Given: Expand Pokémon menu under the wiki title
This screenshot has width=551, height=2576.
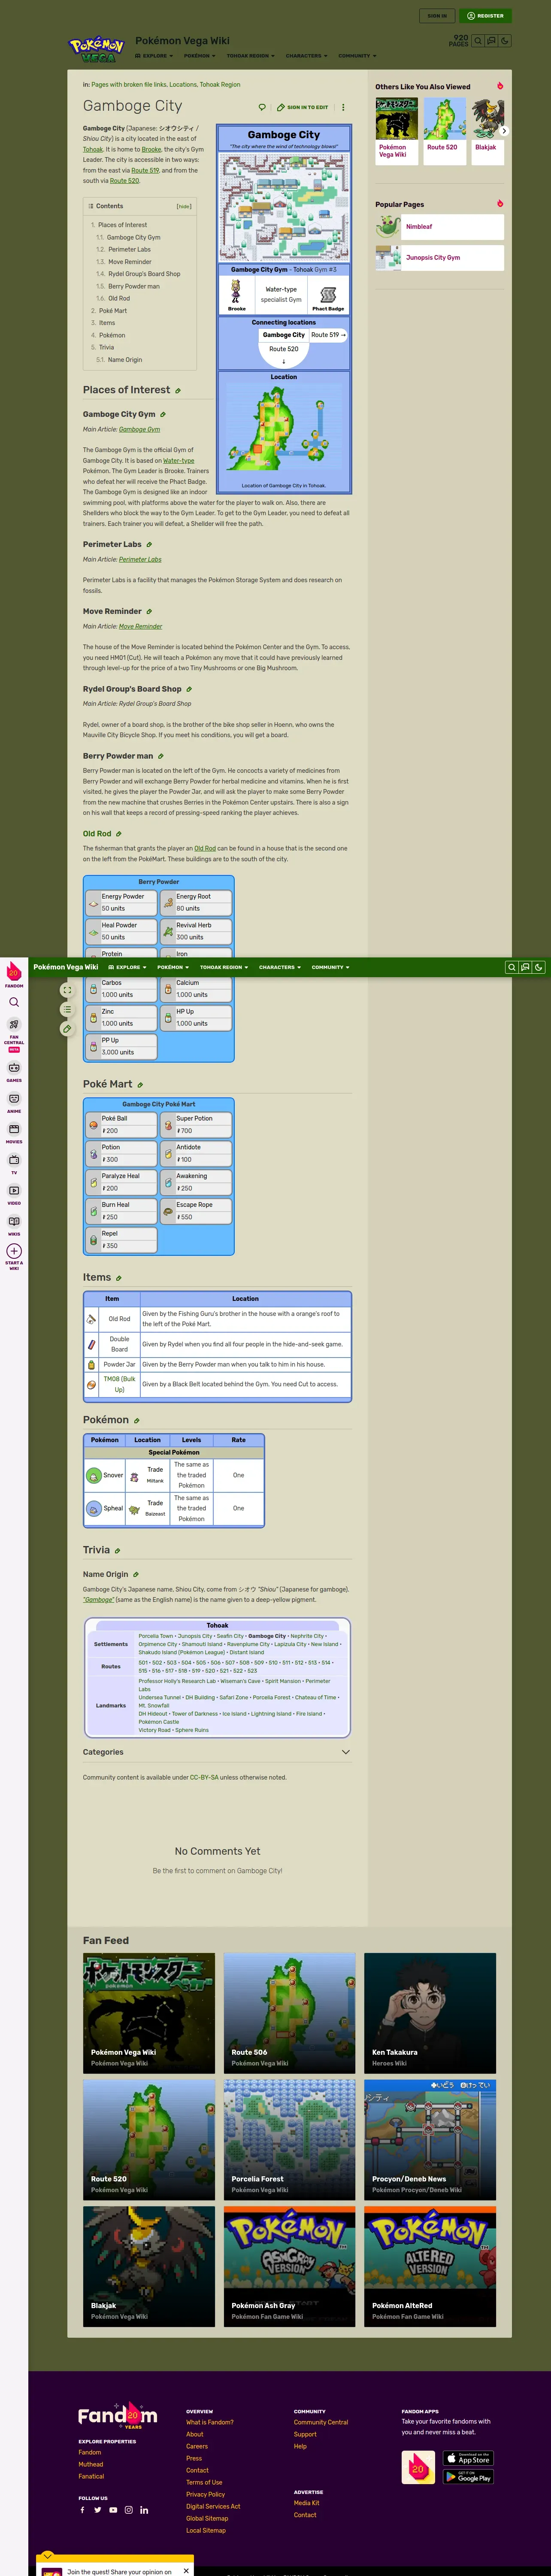Looking at the screenshot, I should pos(200,56).
